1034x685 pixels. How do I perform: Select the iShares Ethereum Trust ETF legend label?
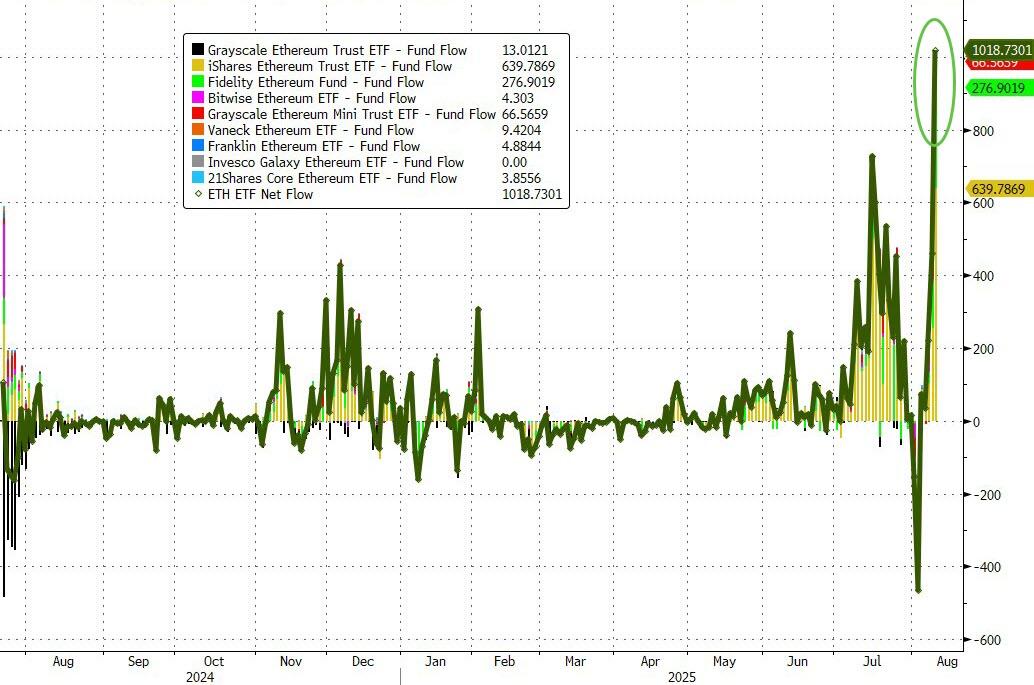[x=330, y=66]
